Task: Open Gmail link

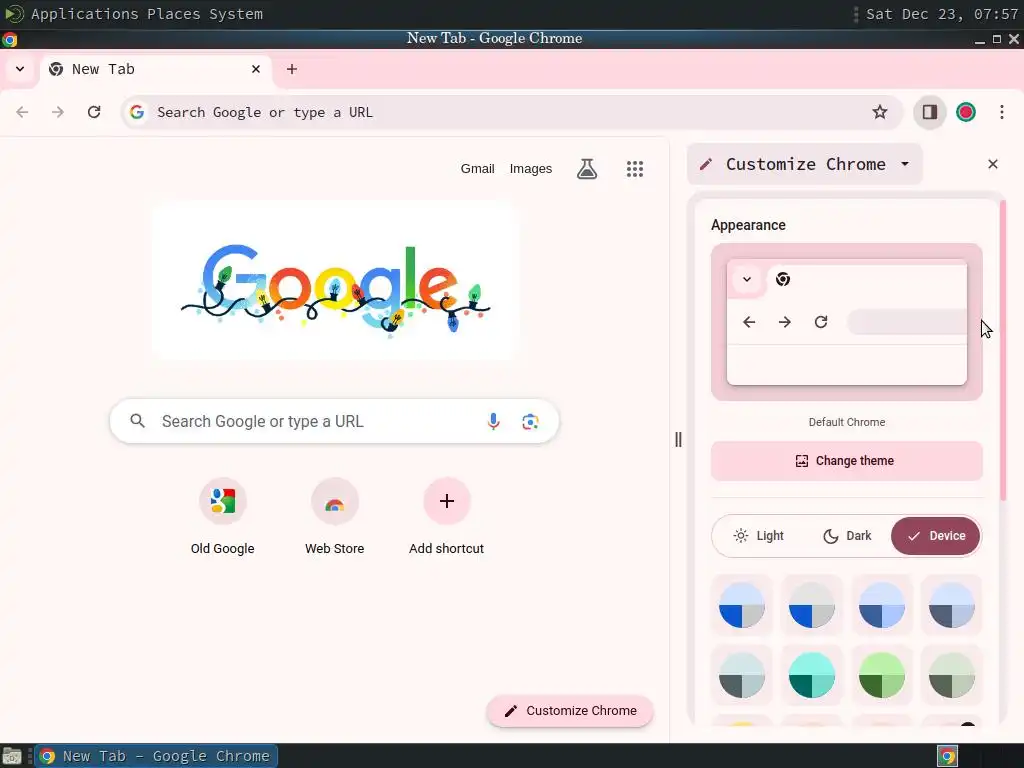Action: pos(477,169)
